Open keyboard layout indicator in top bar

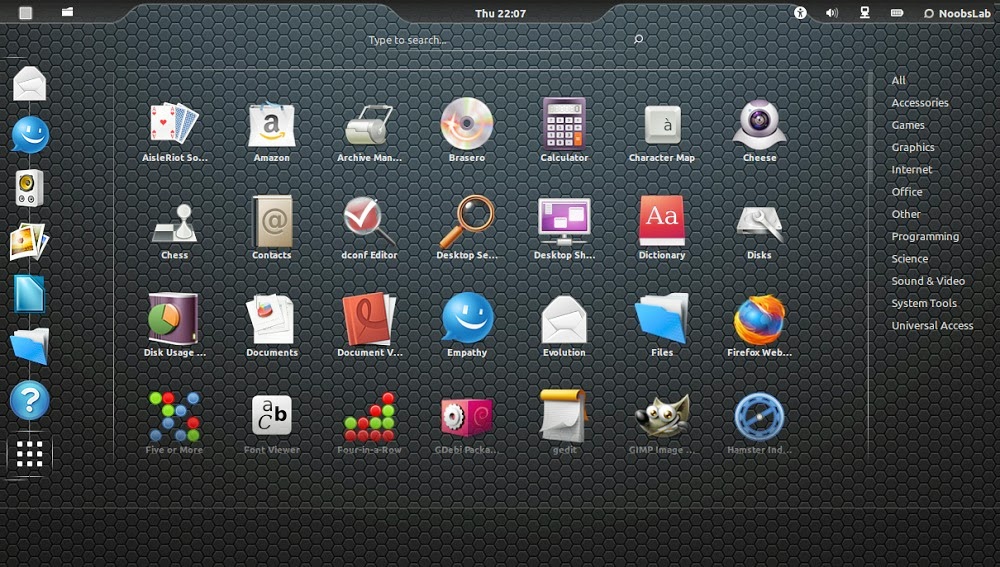coord(897,13)
